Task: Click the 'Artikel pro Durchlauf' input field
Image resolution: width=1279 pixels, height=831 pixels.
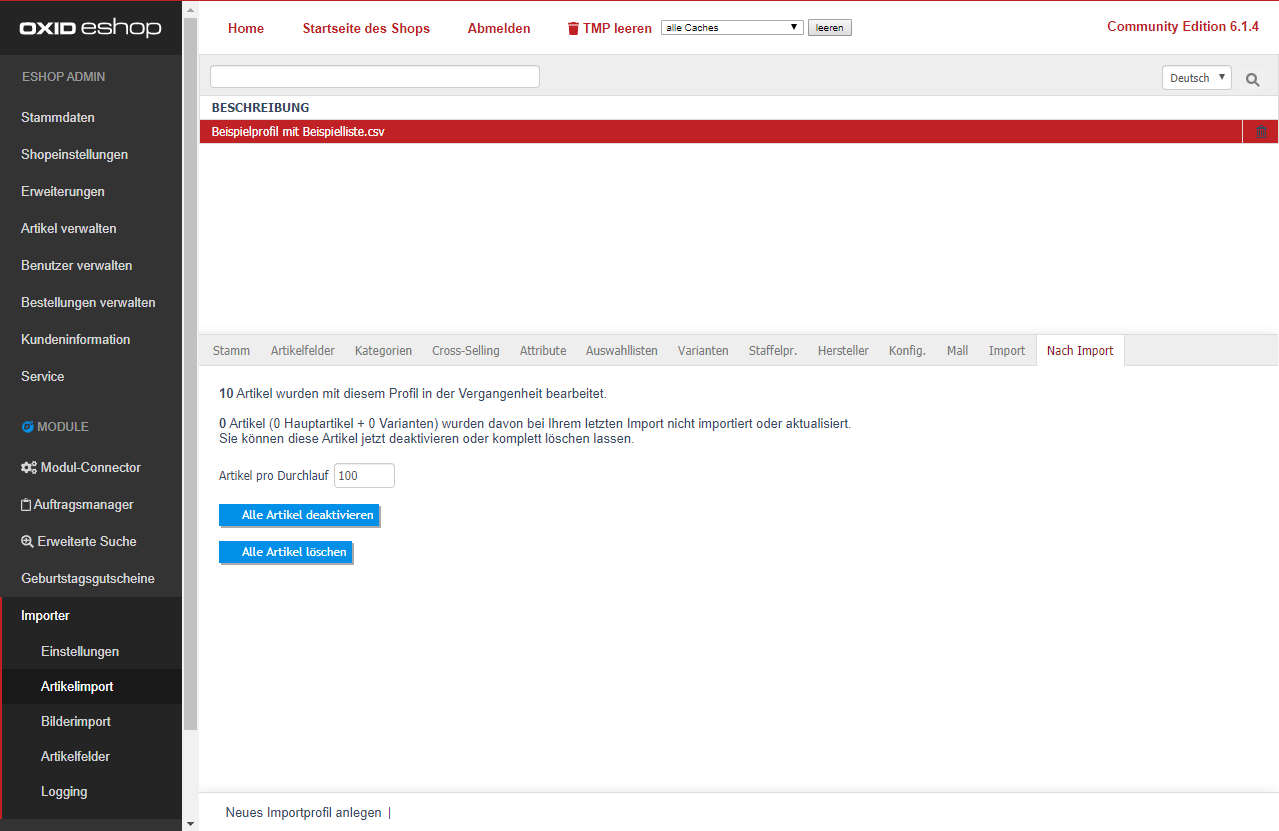Action: click(x=364, y=476)
